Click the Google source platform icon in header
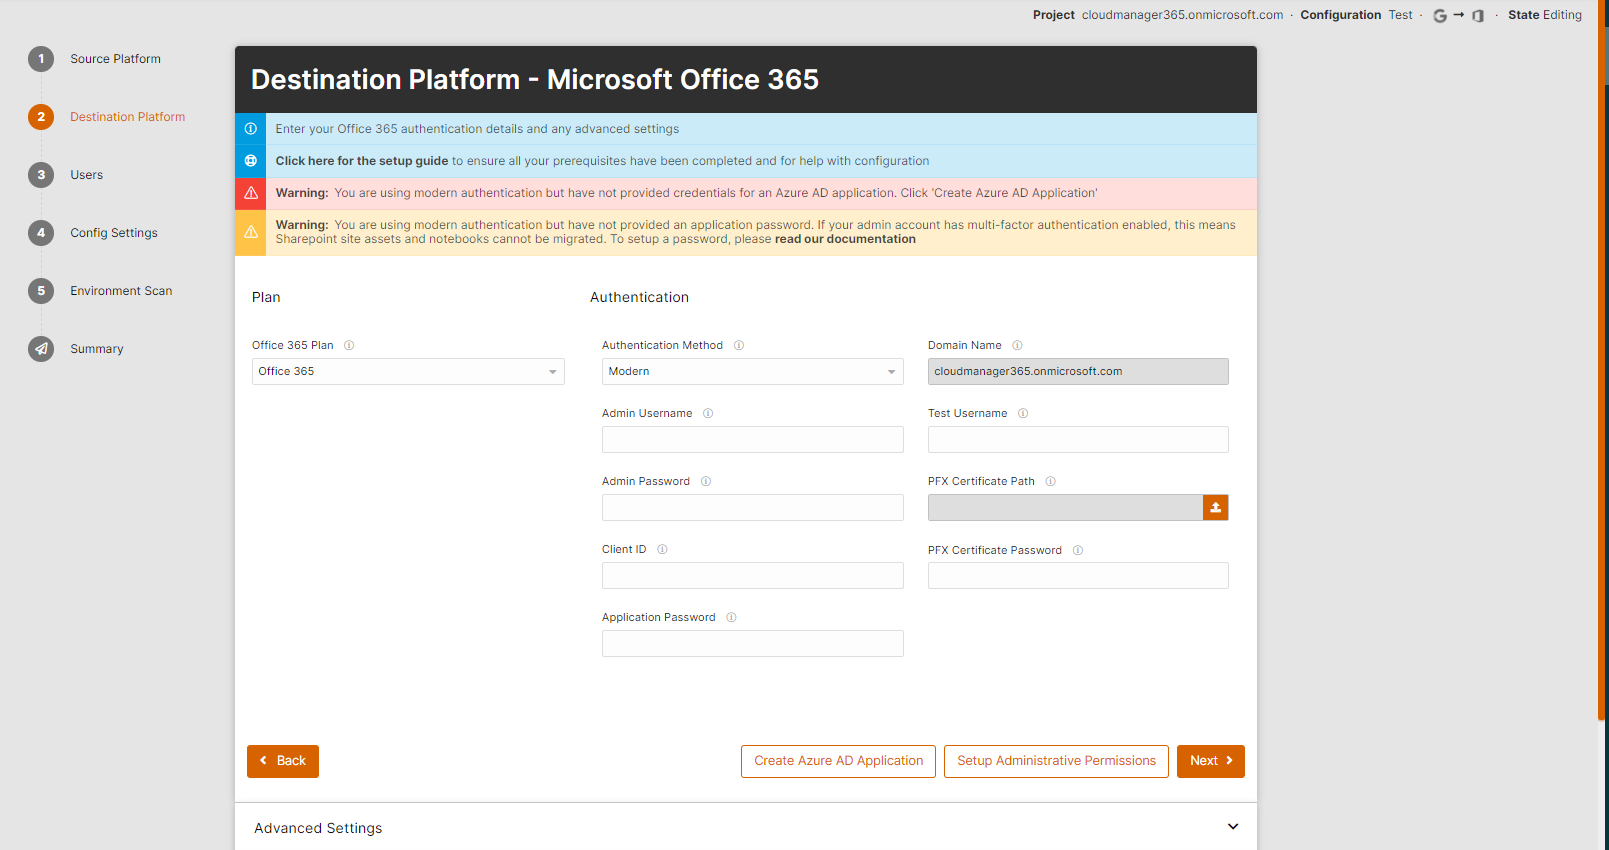1609x850 pixels. [x=1440, y=16]
